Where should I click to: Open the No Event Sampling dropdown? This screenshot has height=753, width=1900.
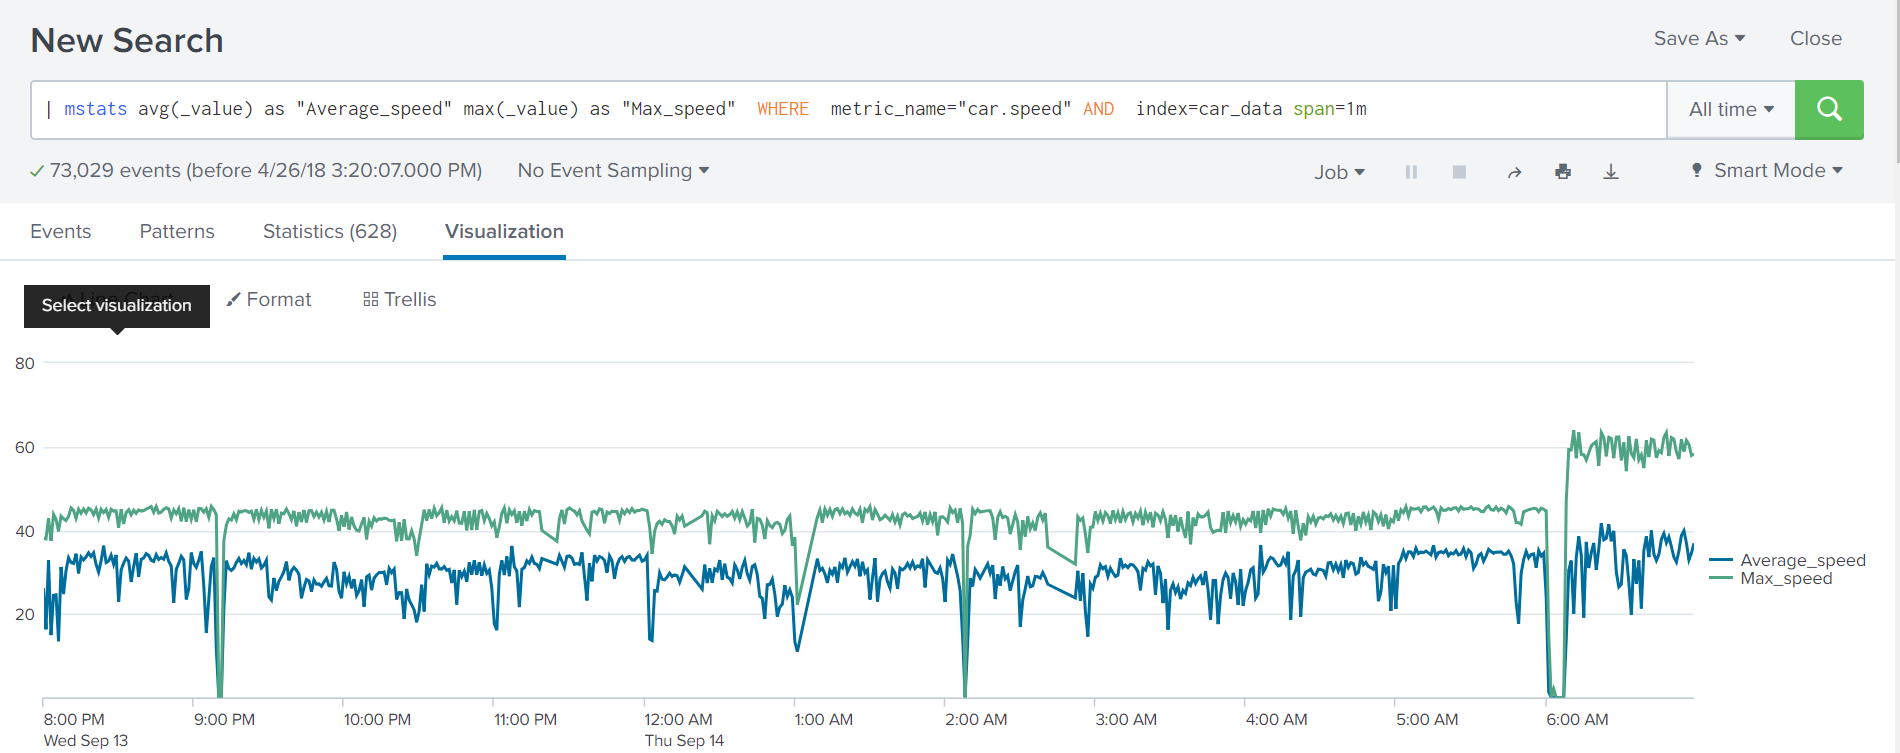(613, 171)
